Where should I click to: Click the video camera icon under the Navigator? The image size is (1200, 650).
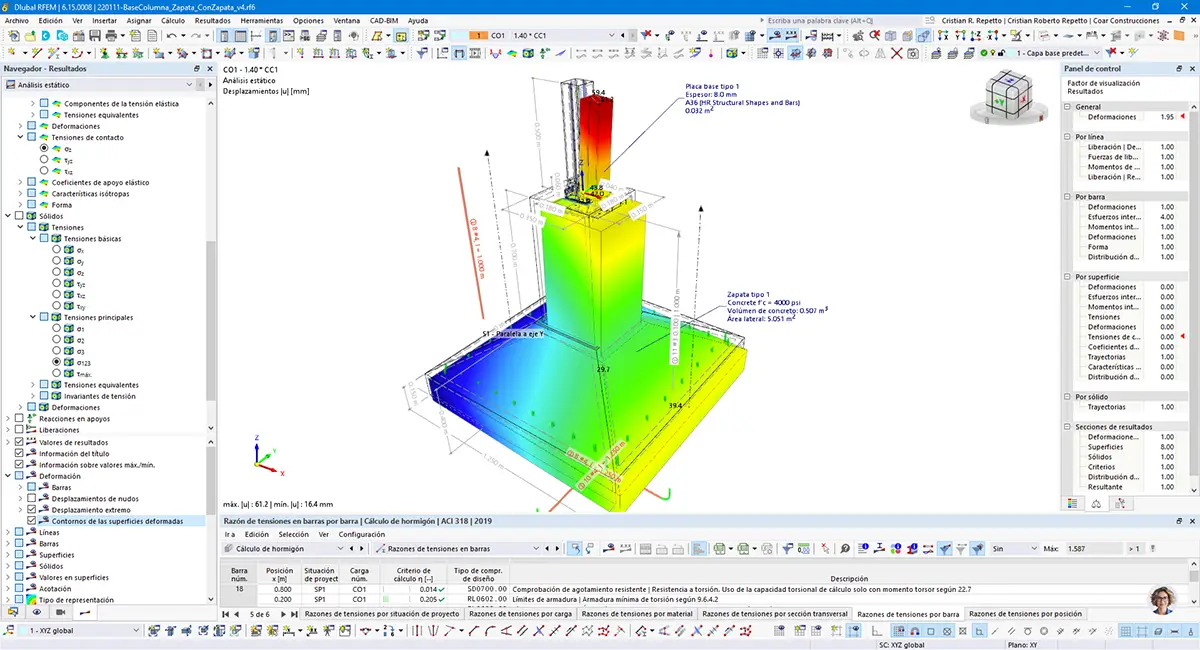60,611
